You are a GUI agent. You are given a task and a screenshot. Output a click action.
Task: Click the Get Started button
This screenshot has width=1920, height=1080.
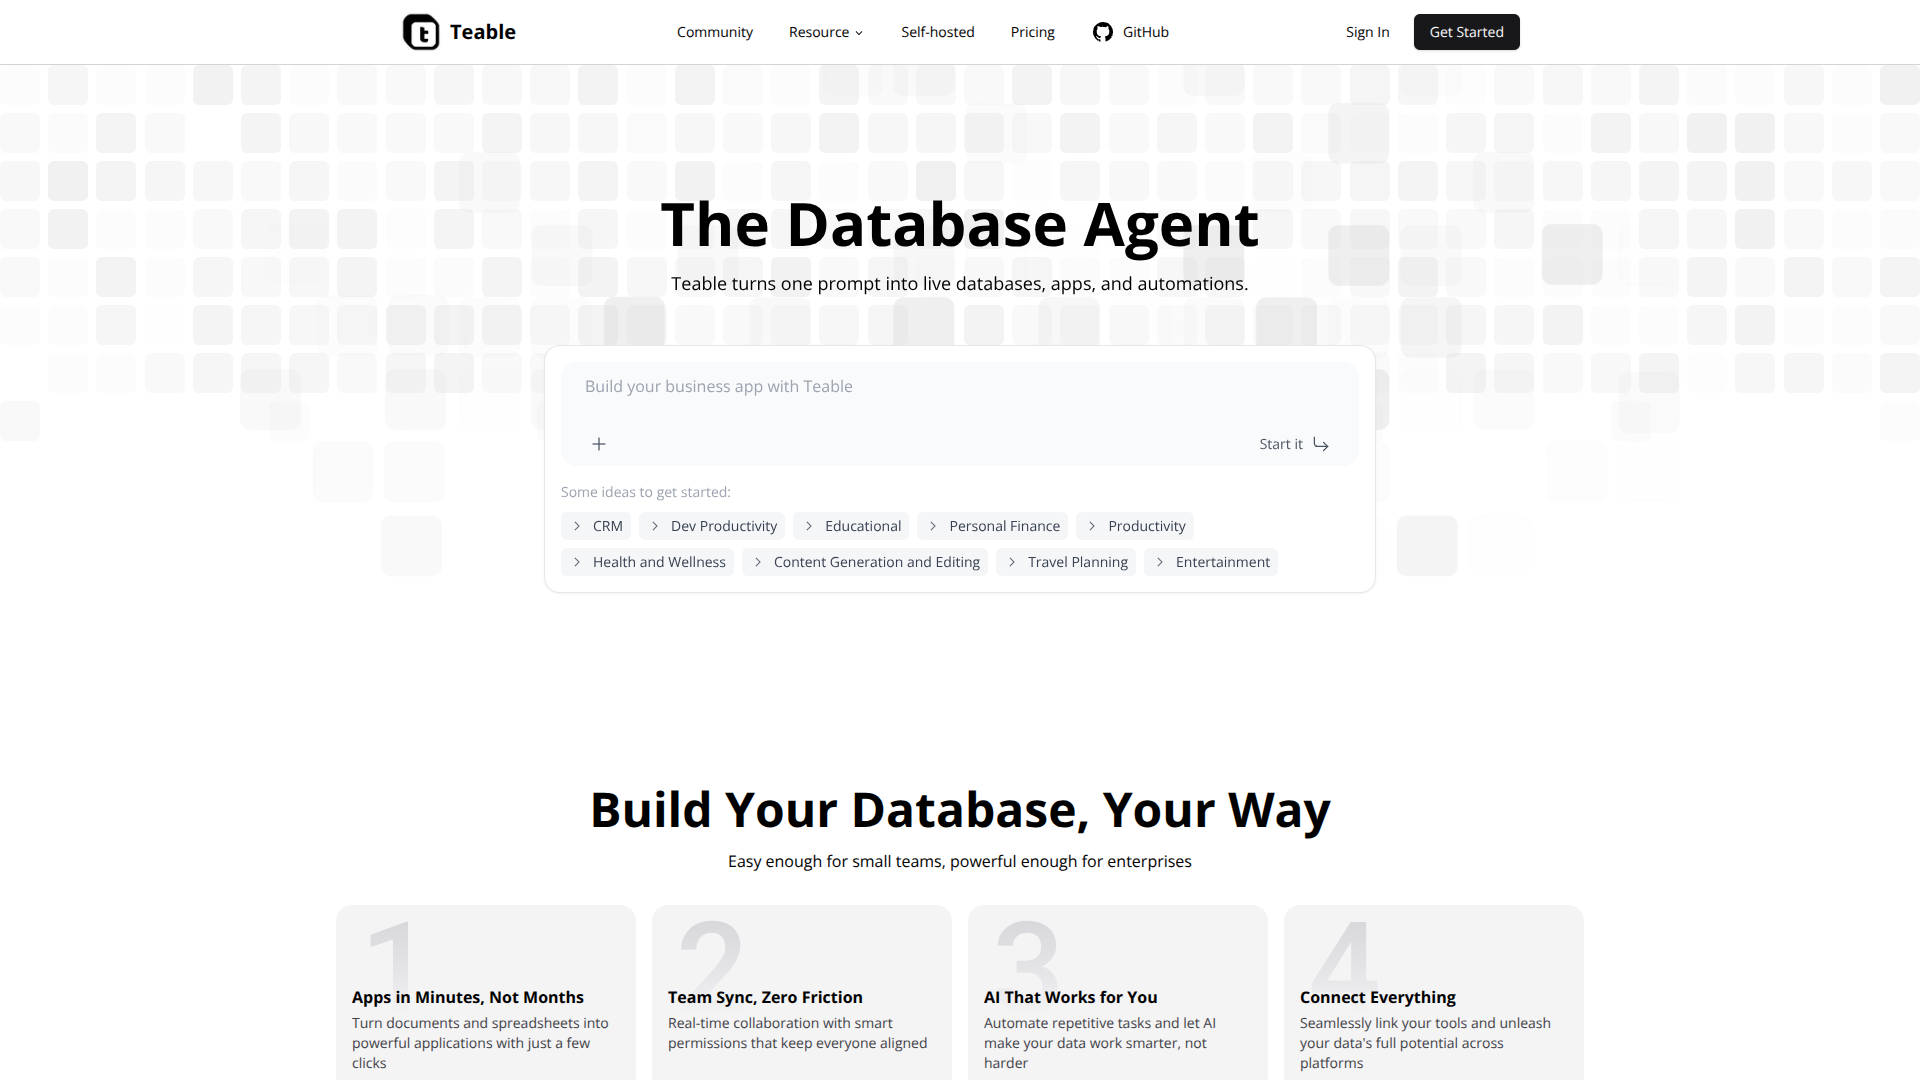click(1466, 31)
